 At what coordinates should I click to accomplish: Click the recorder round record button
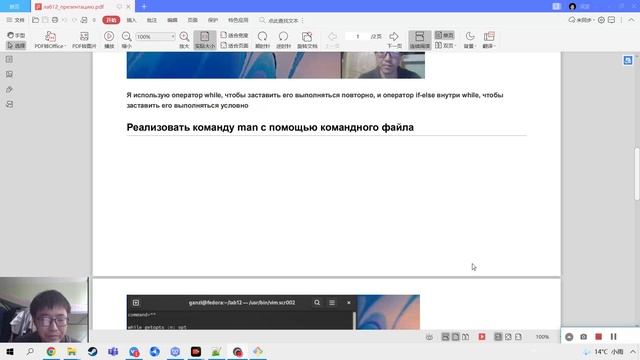coord(569,337)
